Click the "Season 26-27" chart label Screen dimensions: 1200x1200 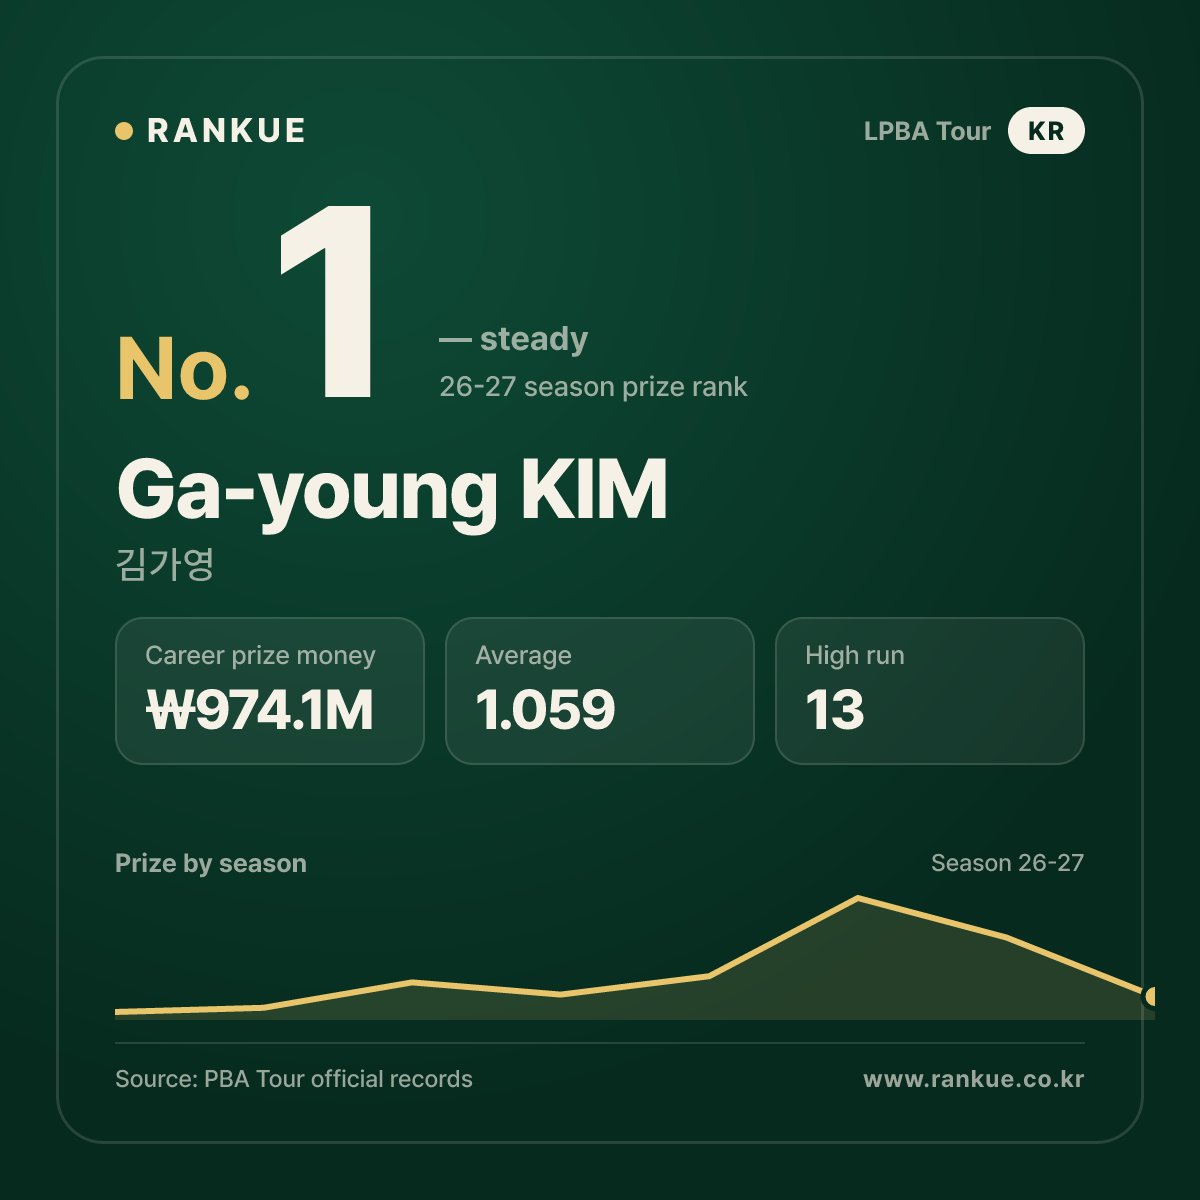[x=1007, y=863]
